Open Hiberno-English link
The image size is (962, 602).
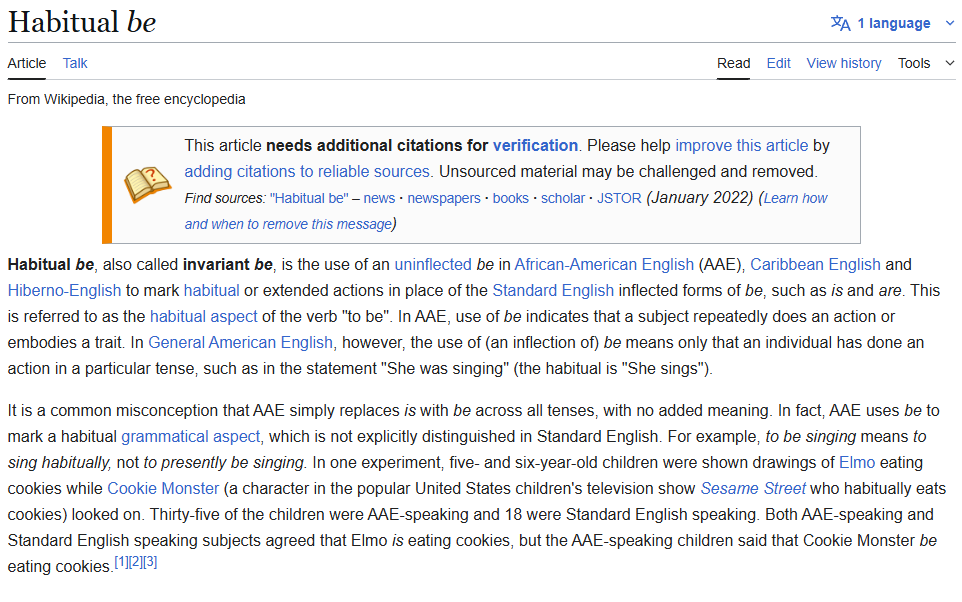[64, 290]
